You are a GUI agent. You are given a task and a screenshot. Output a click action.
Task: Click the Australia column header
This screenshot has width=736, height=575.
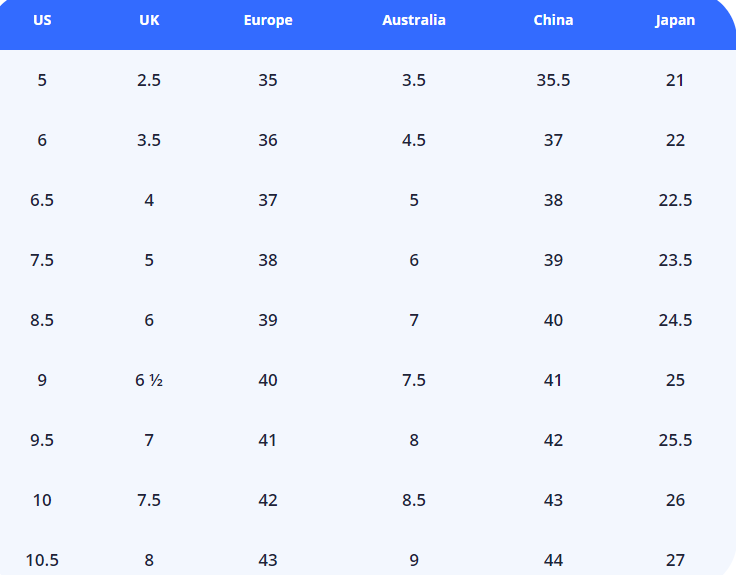[x=414, y=20]
